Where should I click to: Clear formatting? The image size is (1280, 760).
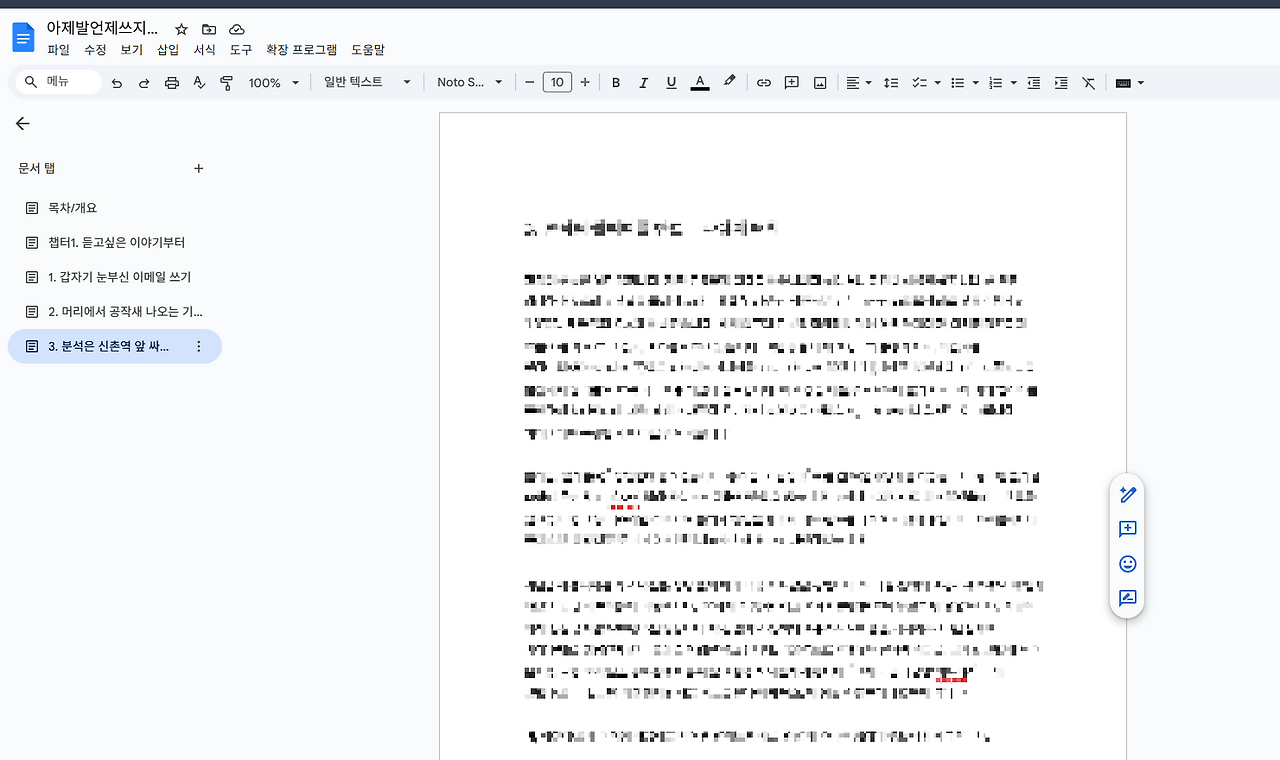click(1089, 83)
